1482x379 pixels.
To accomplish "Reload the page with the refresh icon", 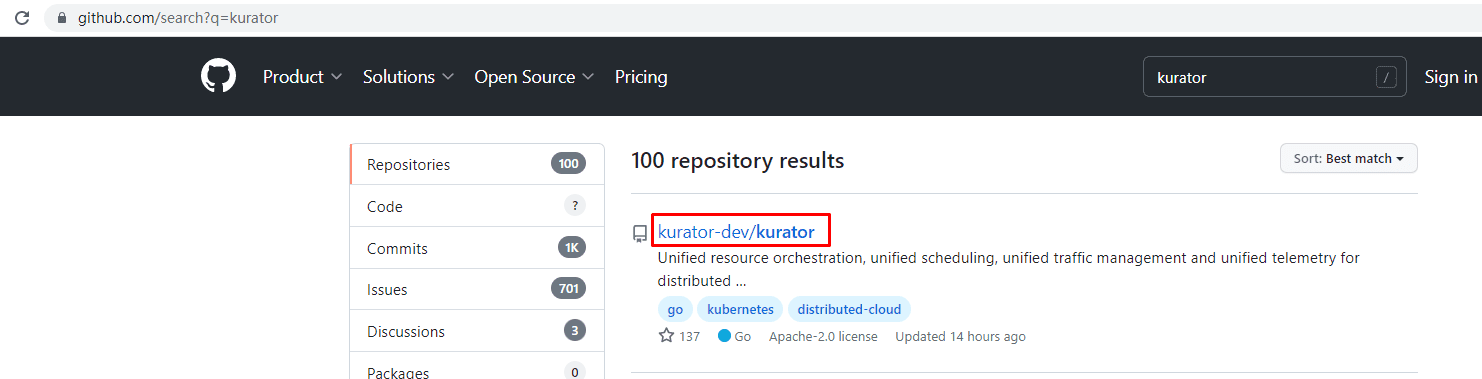I will pos(21,18).
